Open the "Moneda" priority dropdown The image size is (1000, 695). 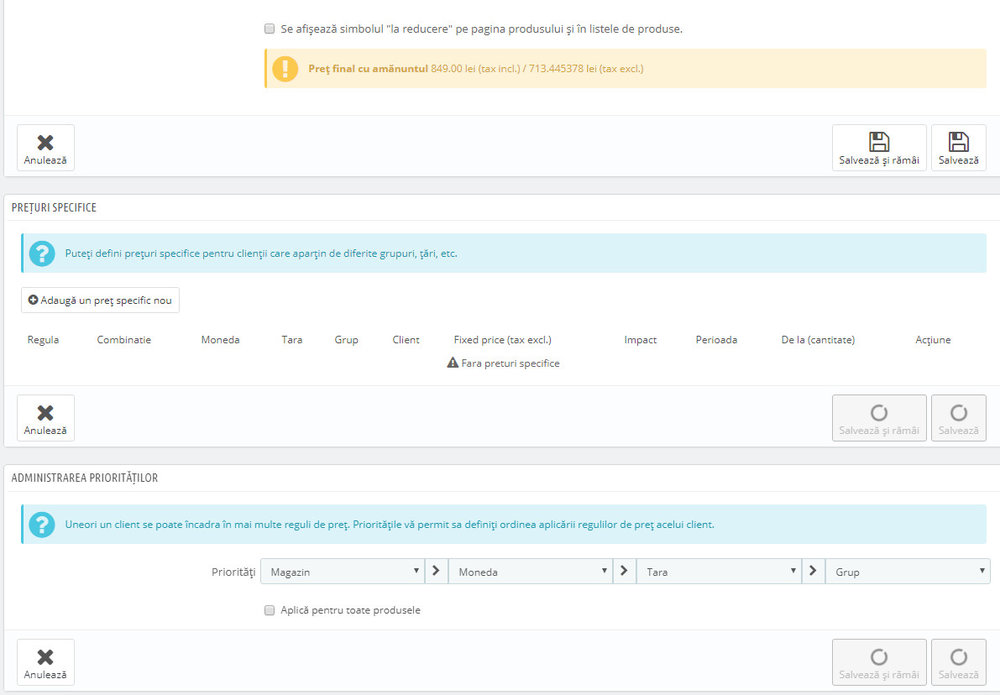tap(531, 571)
